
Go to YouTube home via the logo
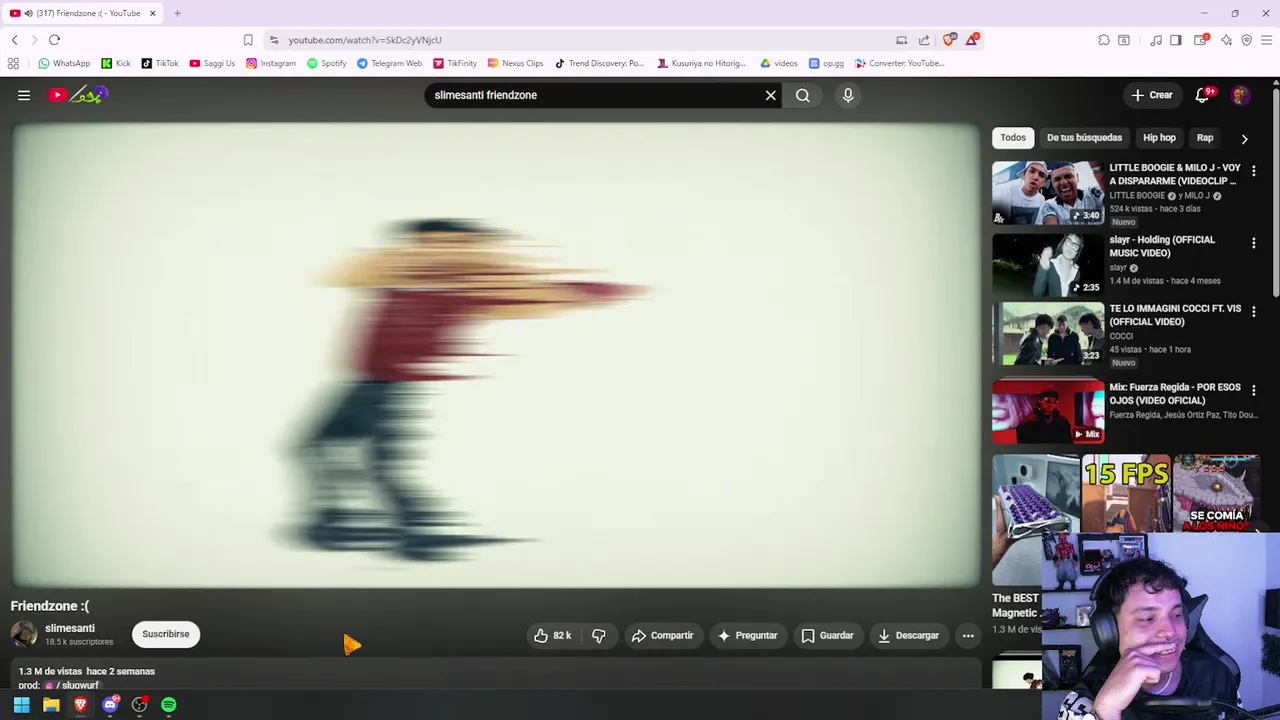tap(78, 95)
